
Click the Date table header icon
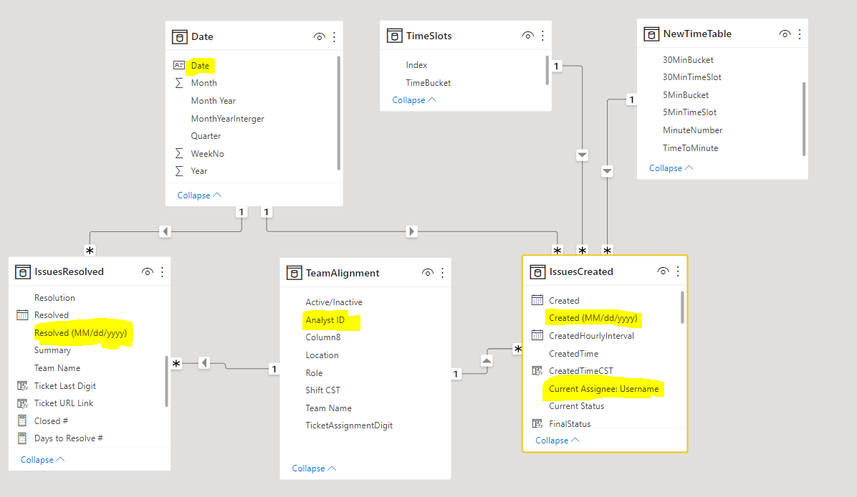pos(179,37)
